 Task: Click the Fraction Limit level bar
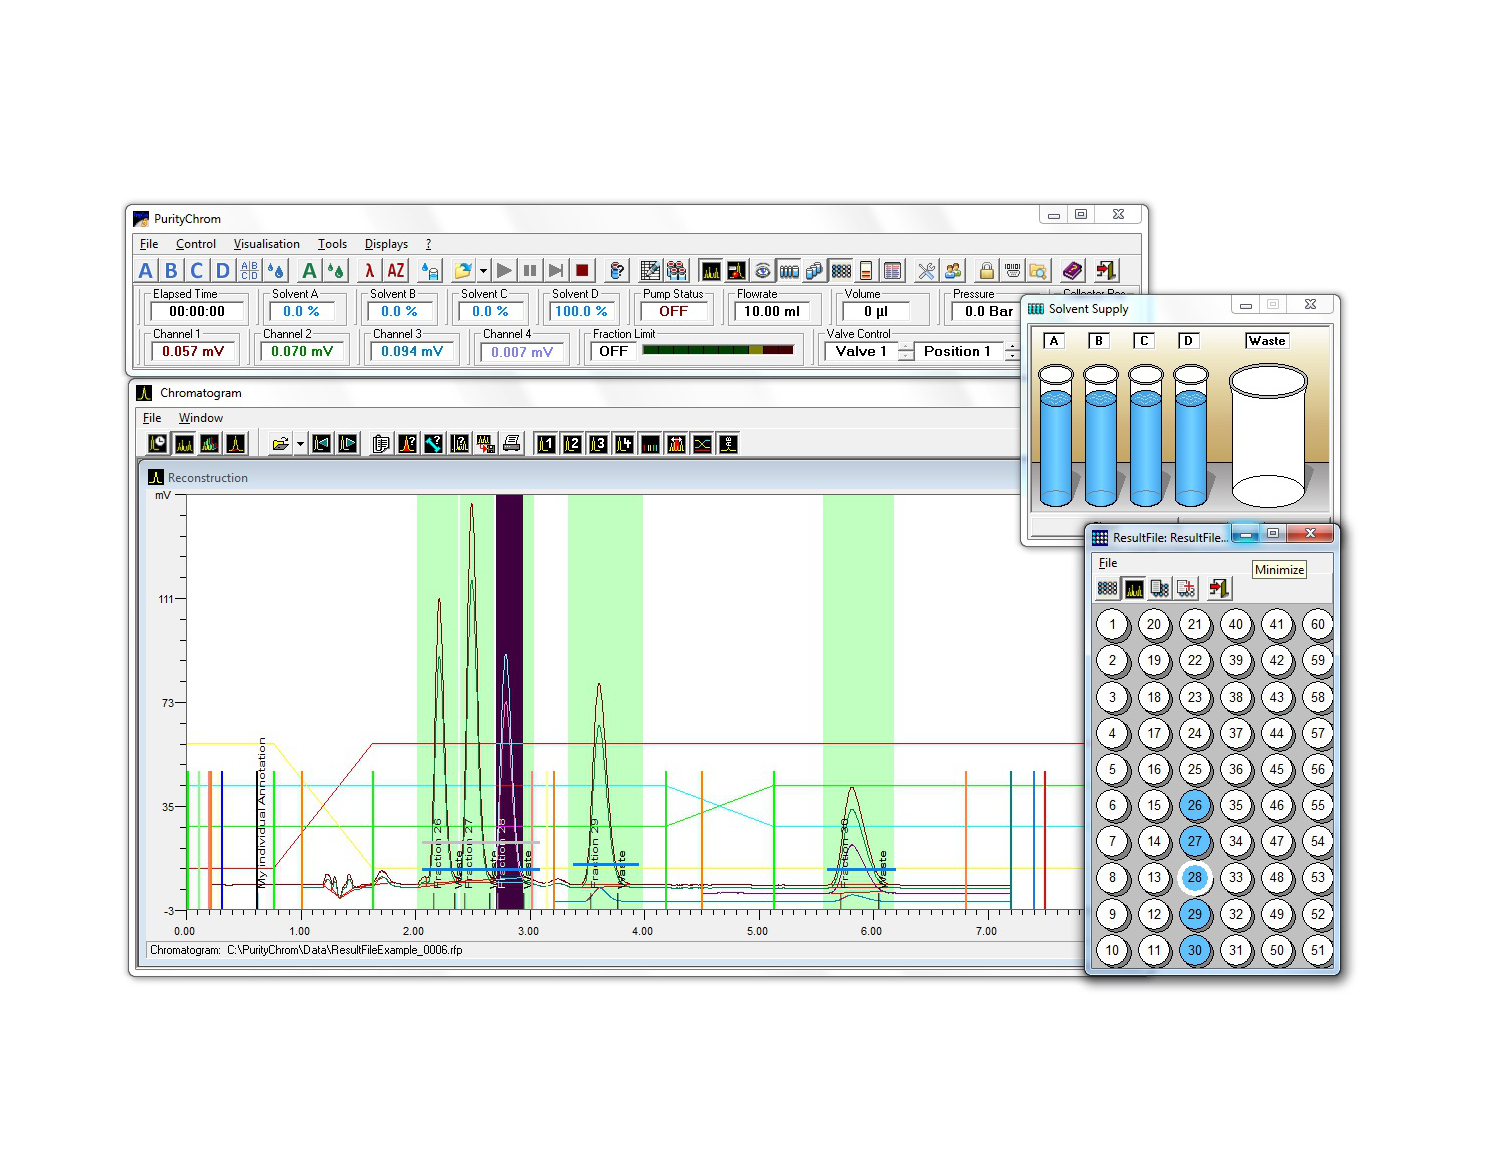(717, 351)
